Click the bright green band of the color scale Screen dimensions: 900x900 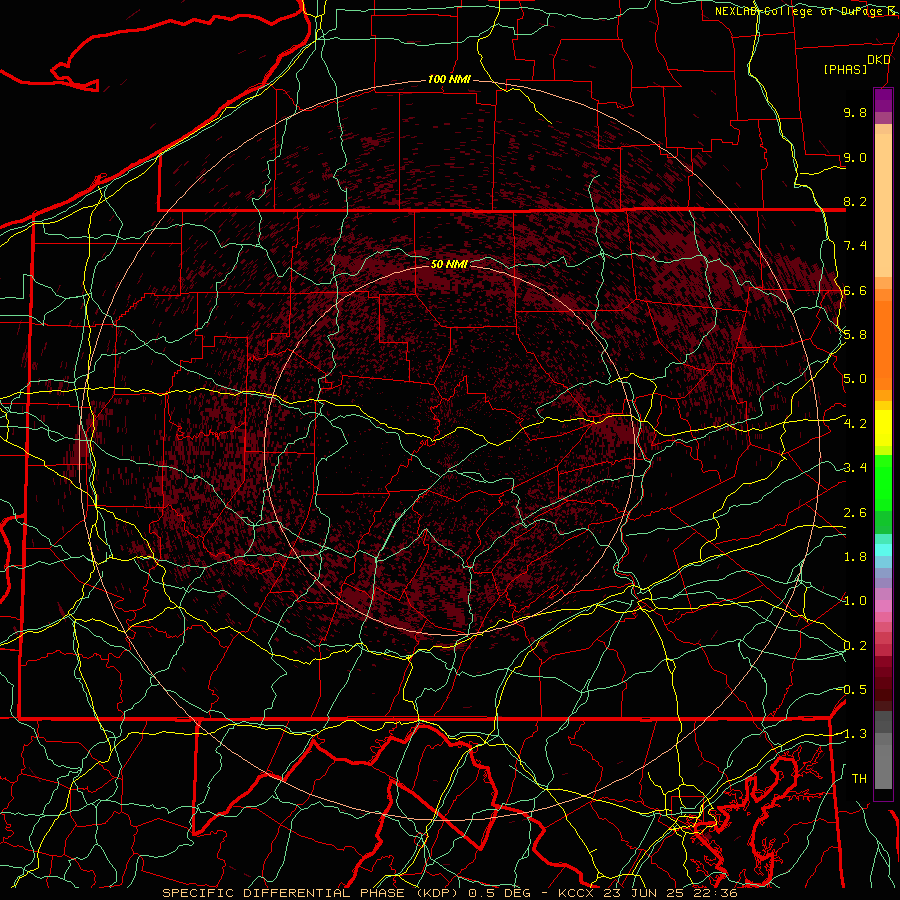(x=883, y=482)
